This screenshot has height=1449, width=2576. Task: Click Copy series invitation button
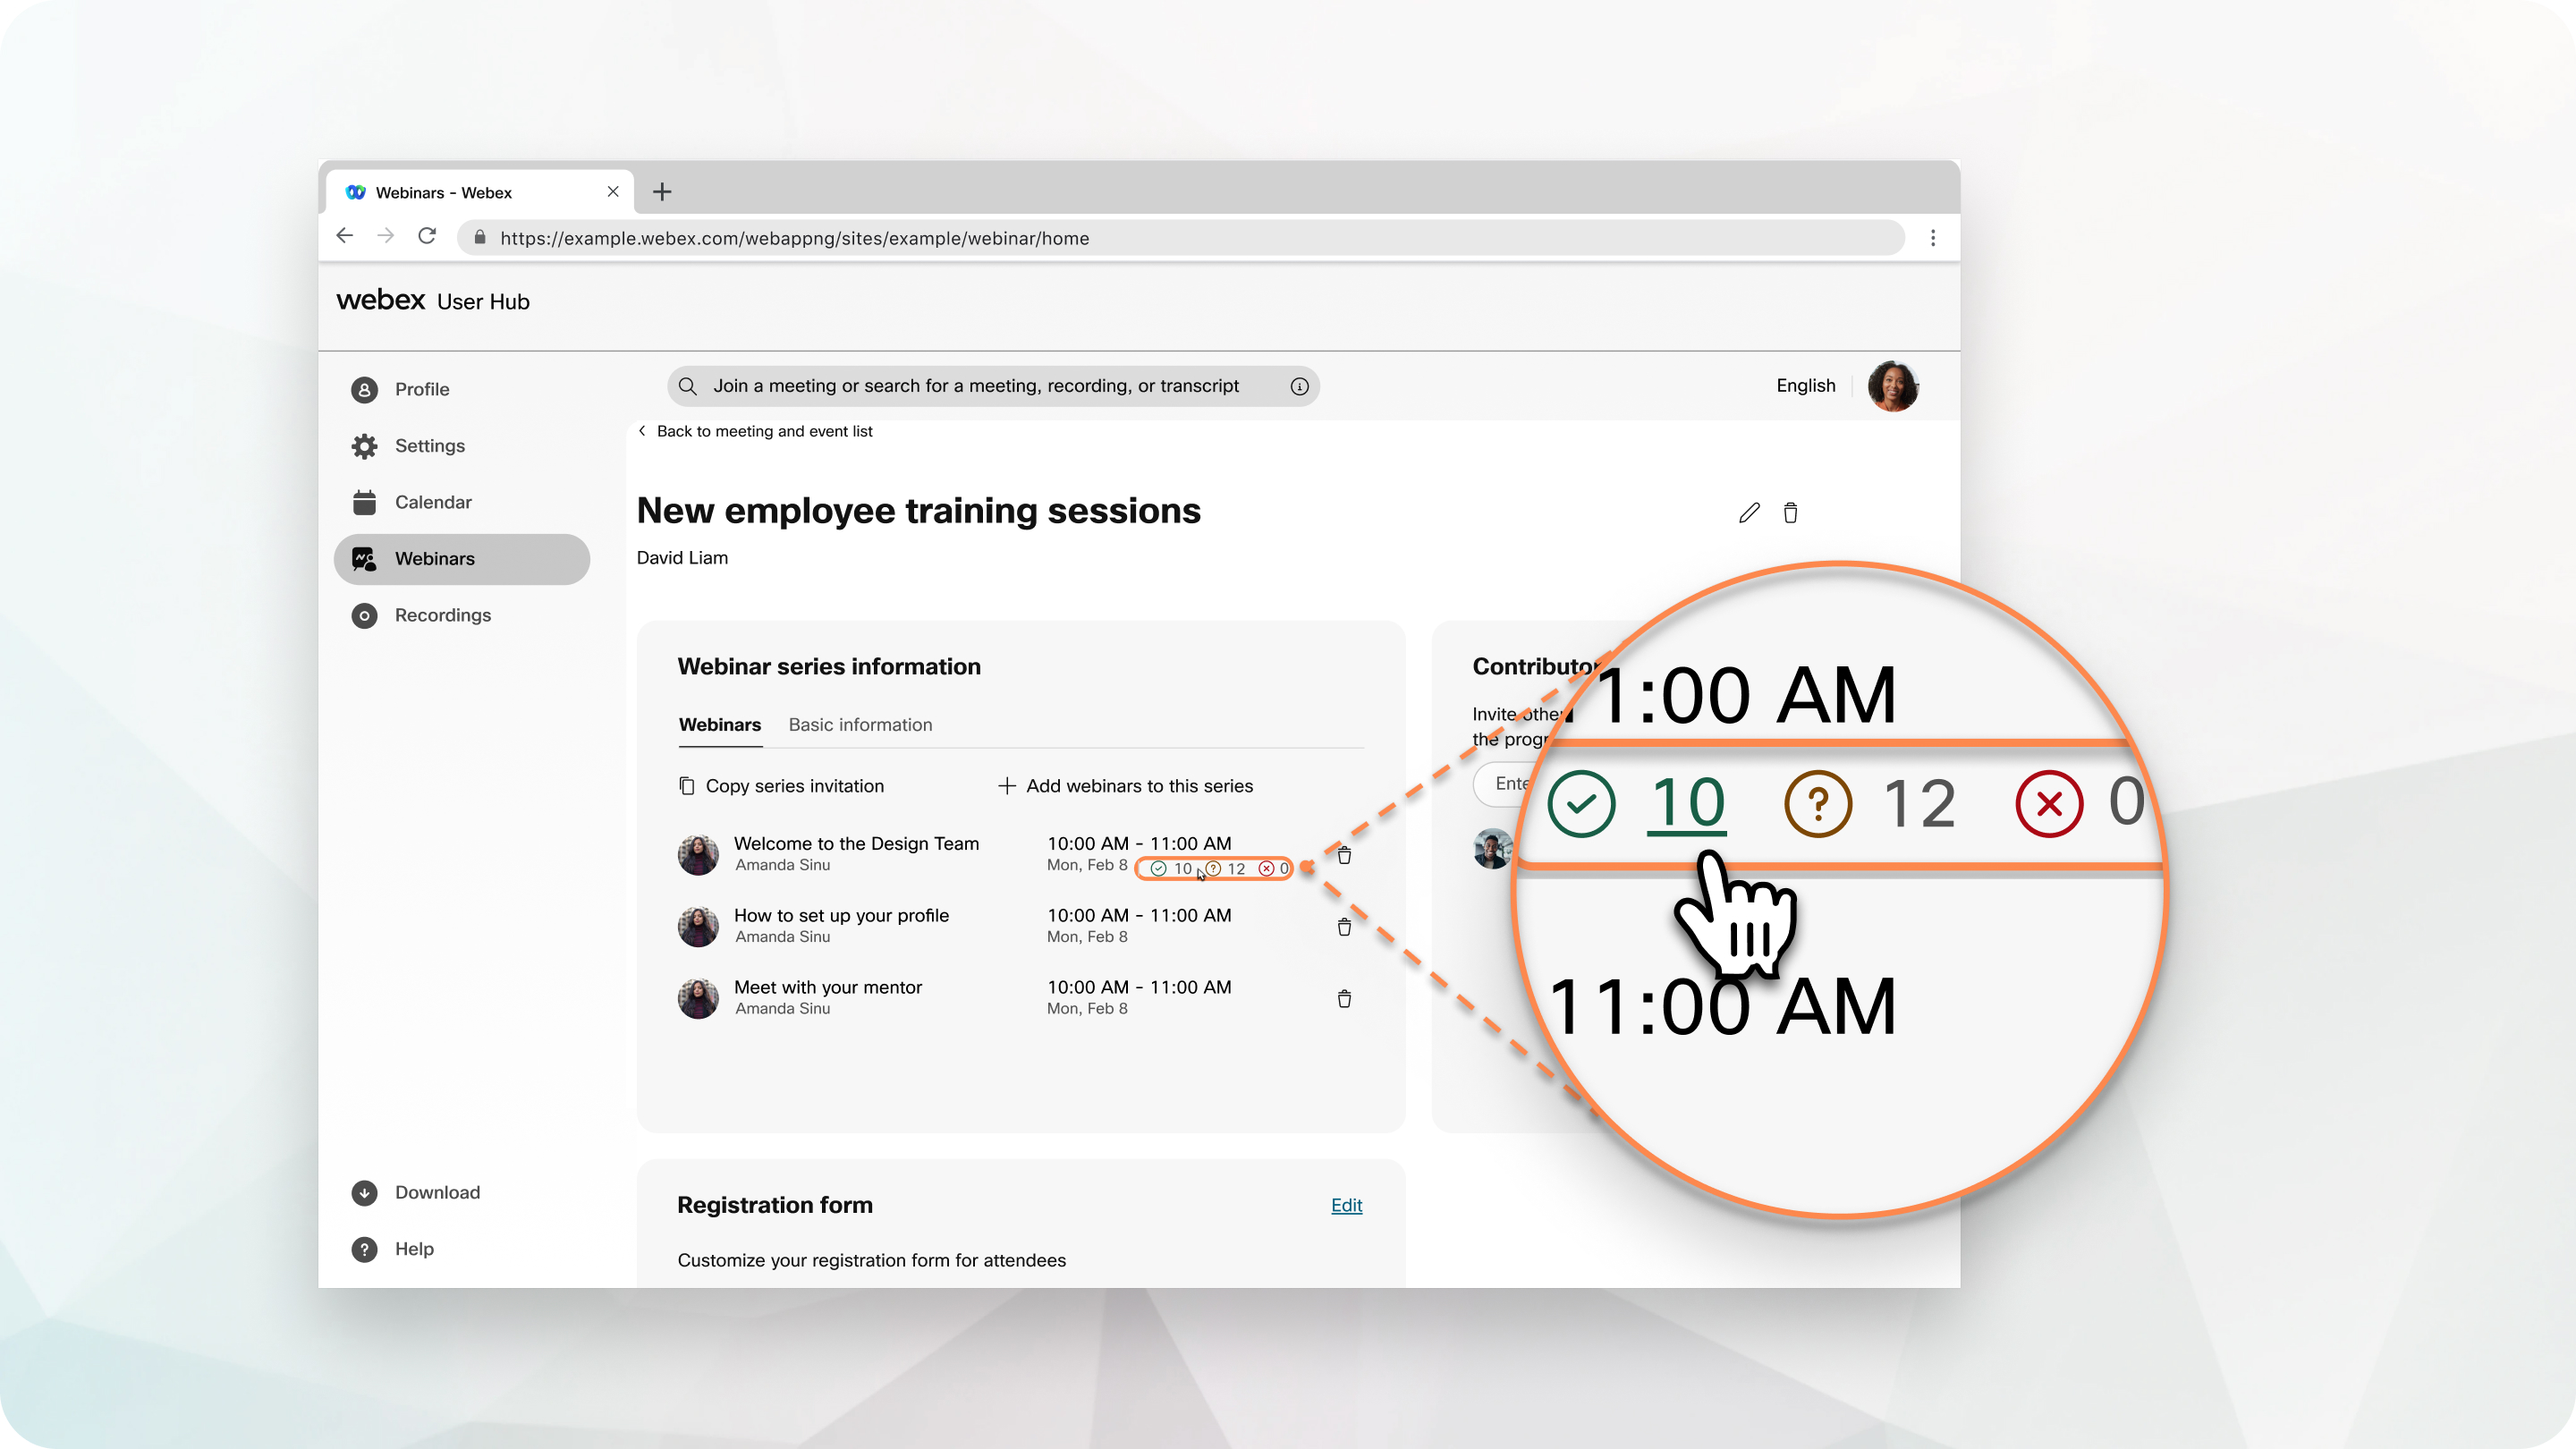click(x=780, y=785)
